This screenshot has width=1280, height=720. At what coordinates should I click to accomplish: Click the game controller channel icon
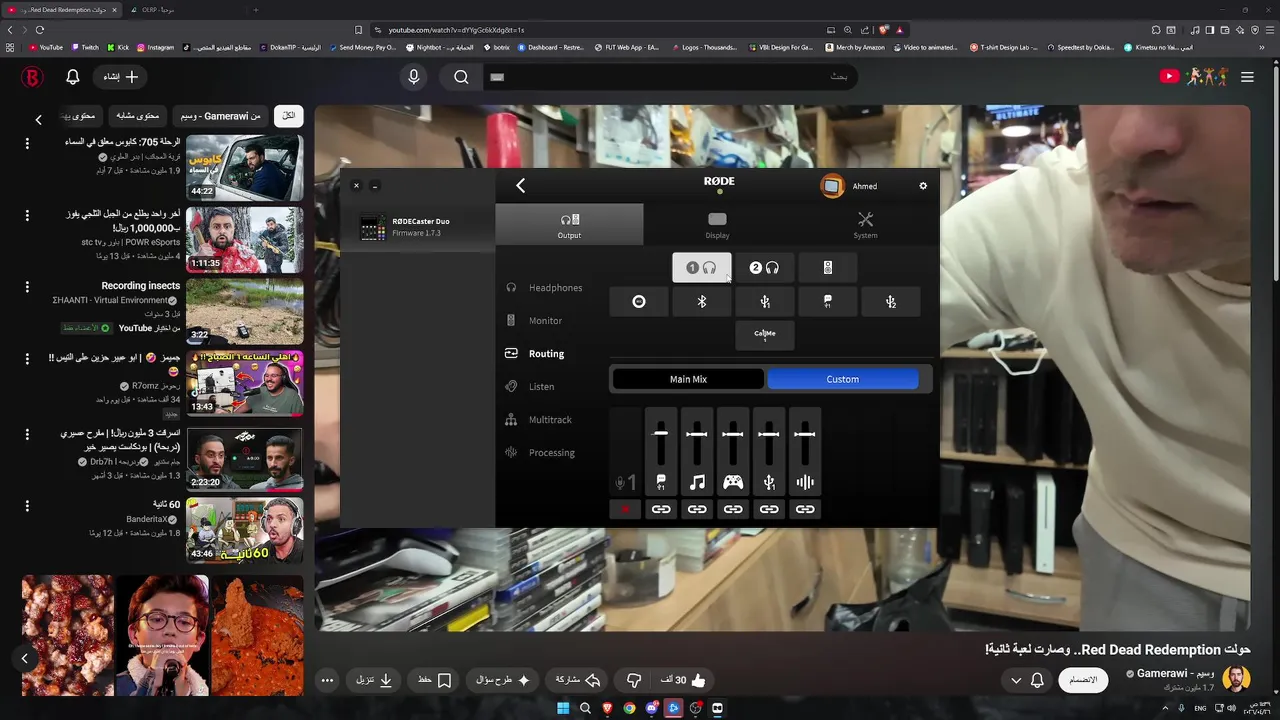coord(733,483)
